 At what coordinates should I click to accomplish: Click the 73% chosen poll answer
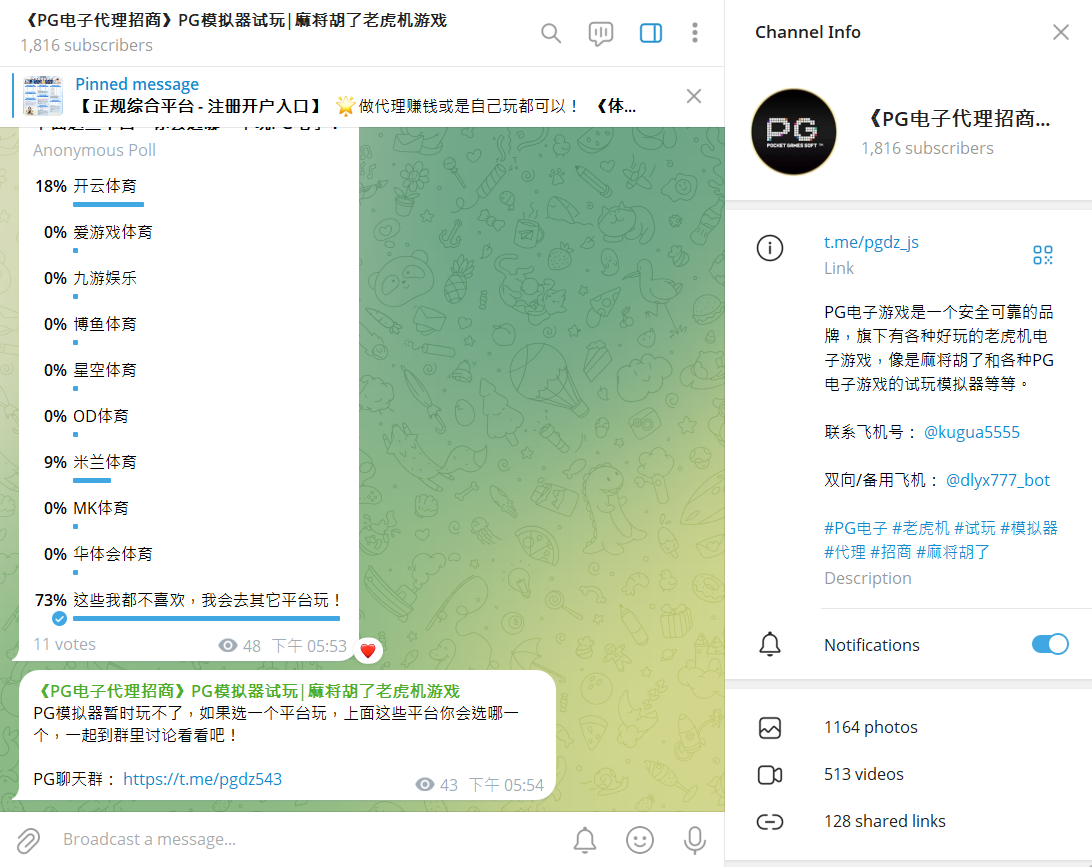(189, 604)
